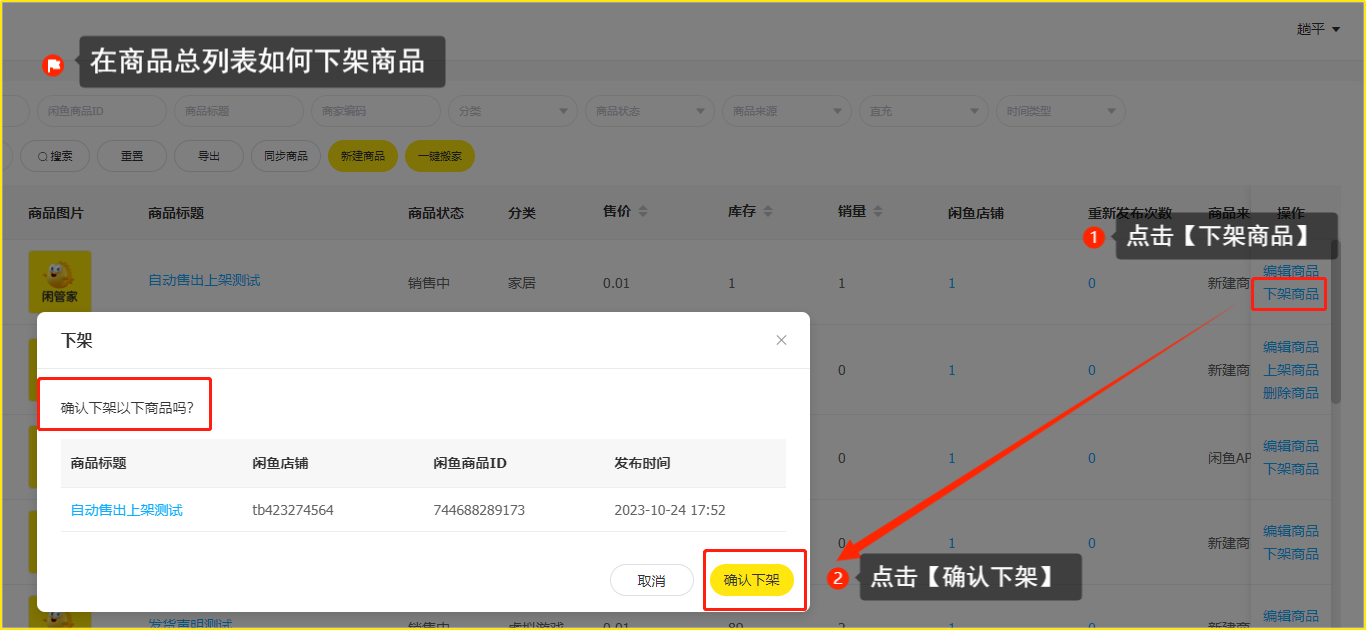Click the magnifier 搜索 button
This screenshot has height=633, width=1366.
coord(55,156)
